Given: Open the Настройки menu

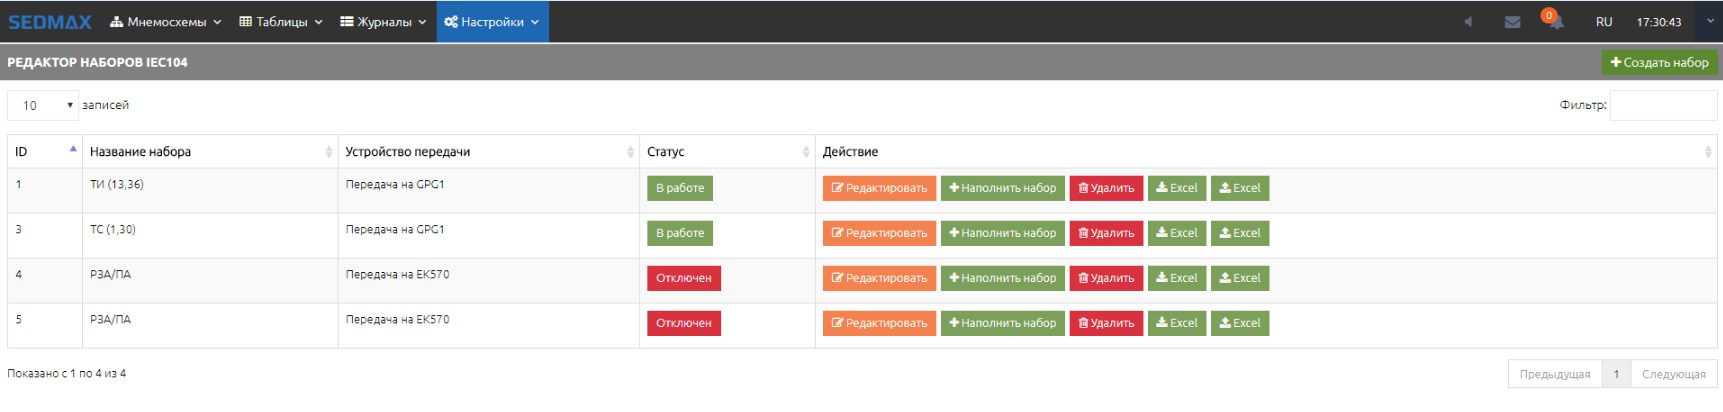Looking at the screenshot, I should click(492, 22).
